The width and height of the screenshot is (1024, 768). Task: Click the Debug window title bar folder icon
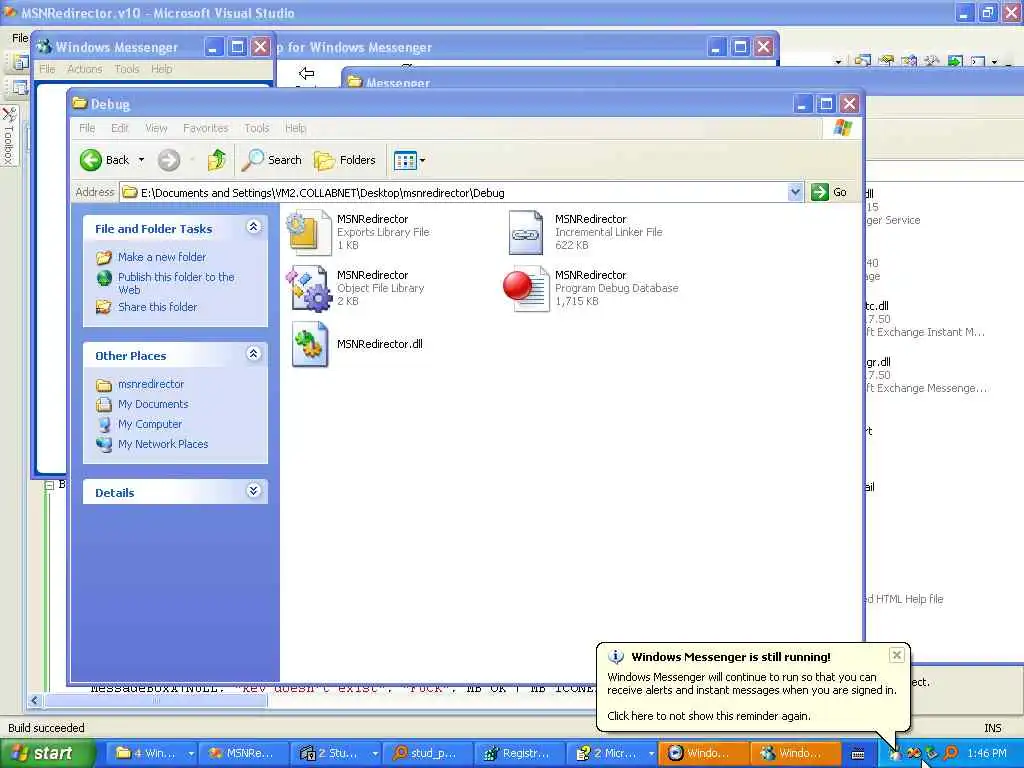80,103
